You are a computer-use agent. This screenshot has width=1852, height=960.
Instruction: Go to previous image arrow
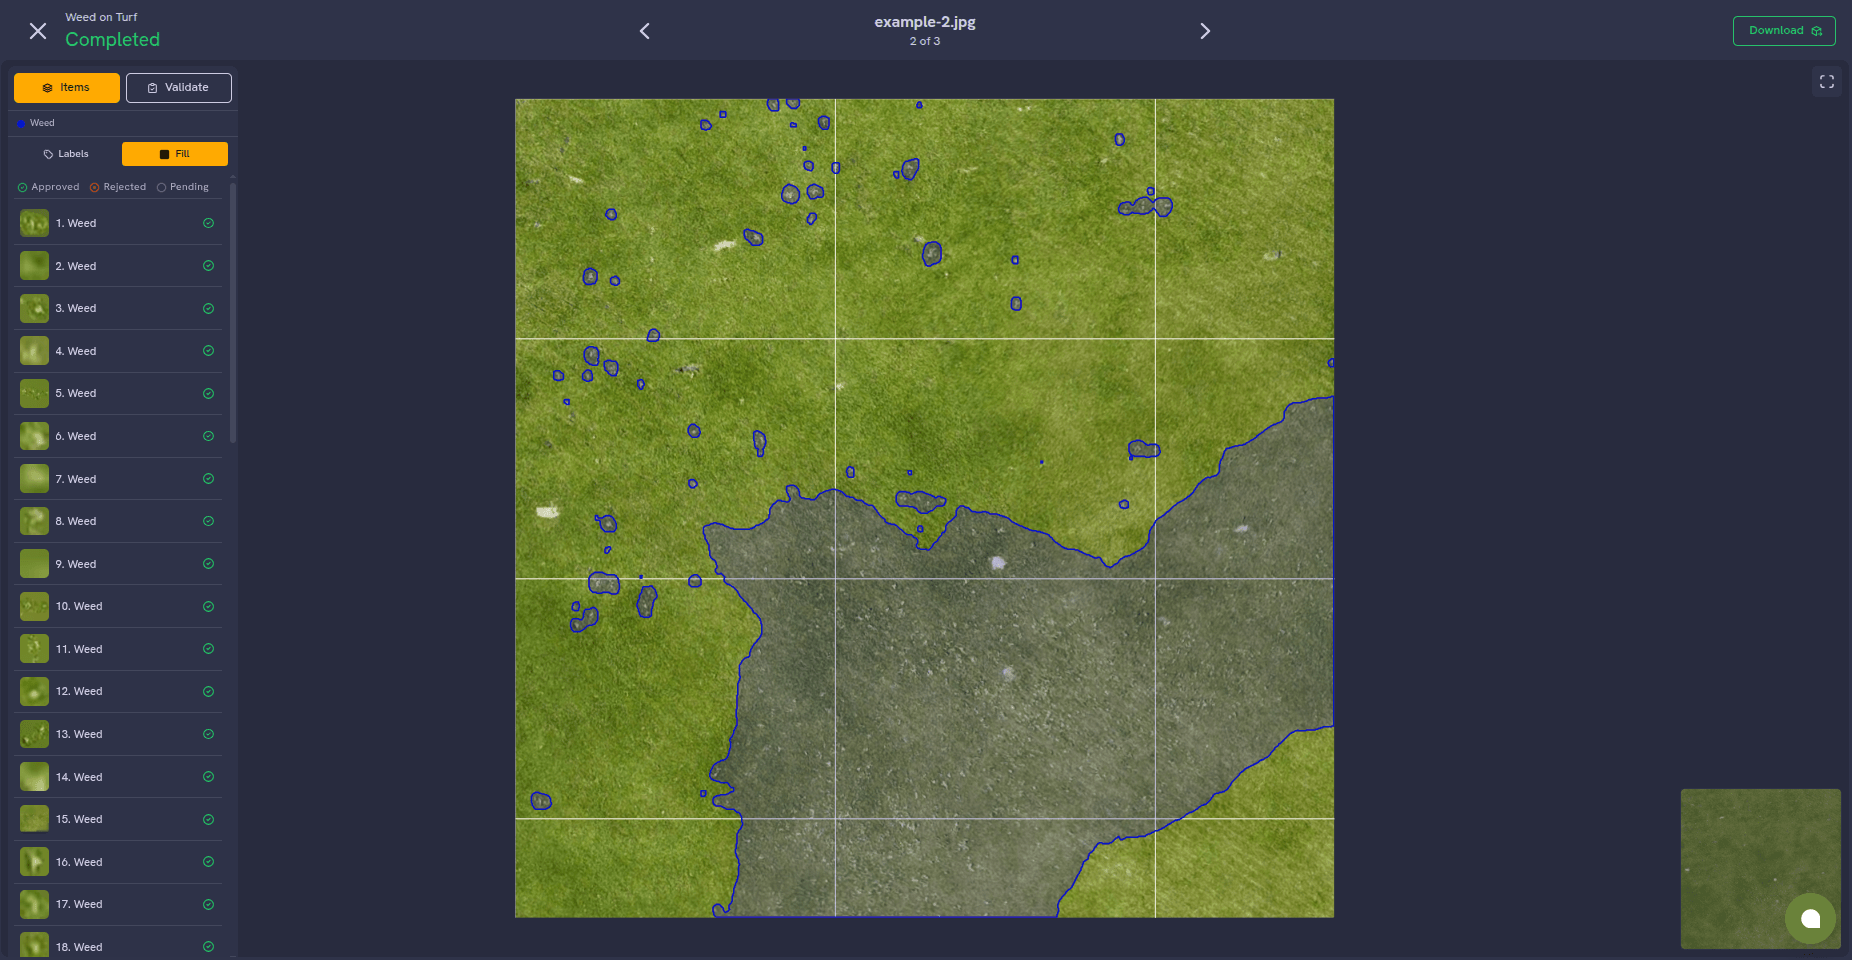click(x=645, y=31)
